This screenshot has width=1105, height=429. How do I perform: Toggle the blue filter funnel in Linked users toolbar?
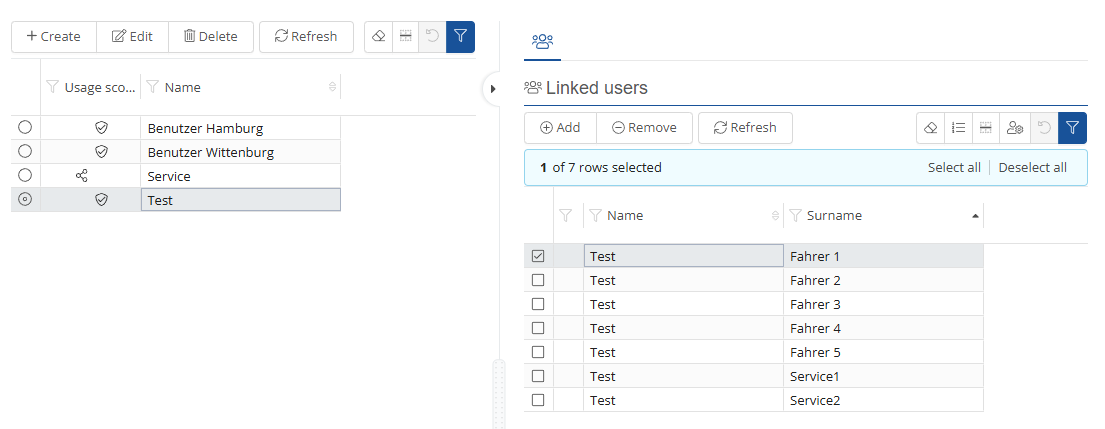click(1072, 128)
